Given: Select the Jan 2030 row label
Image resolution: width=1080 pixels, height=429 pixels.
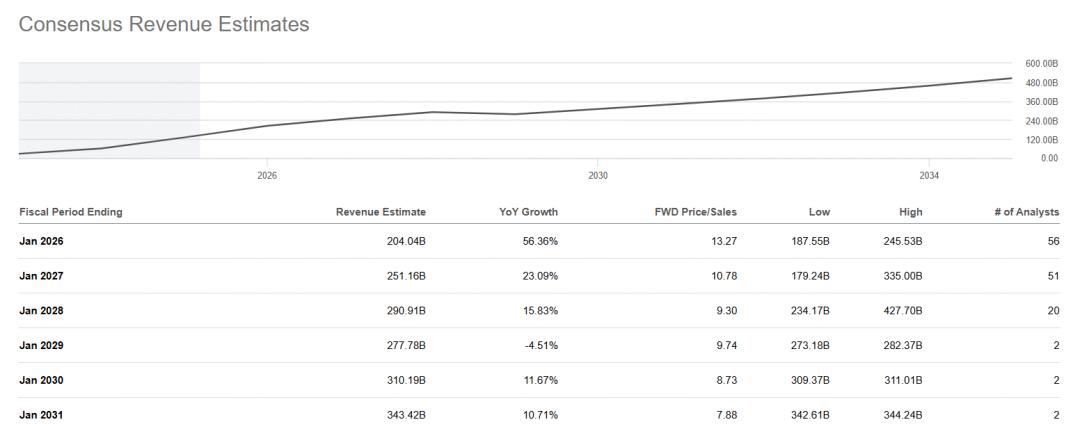Looking at the screenshot, I should pos(39,380).
